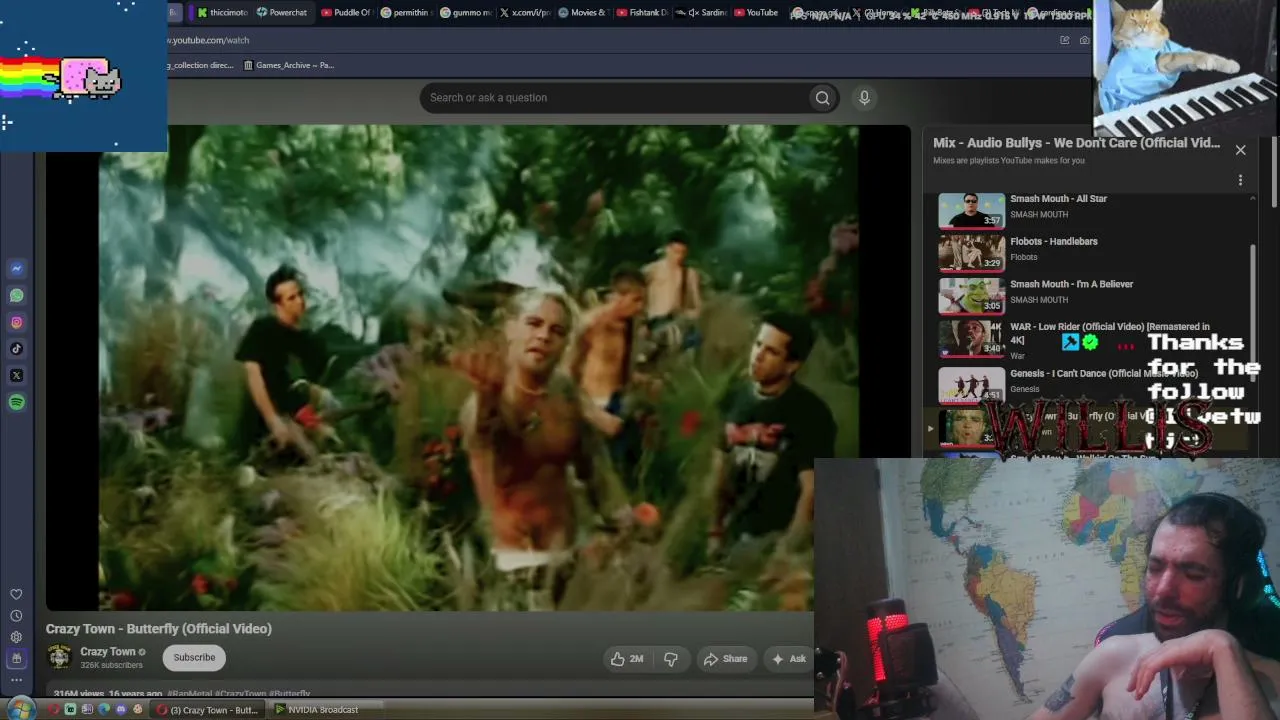The width and height of the screenshot is (1280, 720).
Task: Click the Crazy Town channel avatar
Action: tap(59, 657)
